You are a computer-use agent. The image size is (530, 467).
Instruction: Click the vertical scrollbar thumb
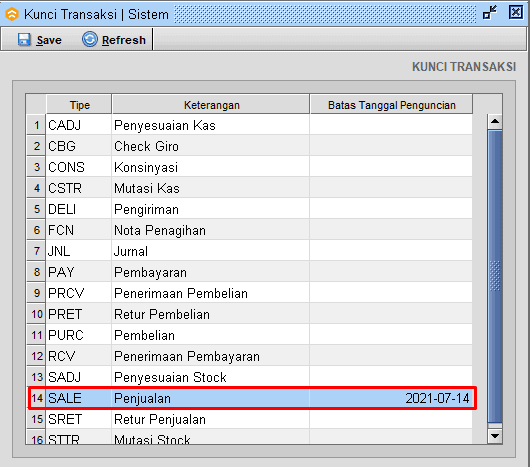point(495,276)
